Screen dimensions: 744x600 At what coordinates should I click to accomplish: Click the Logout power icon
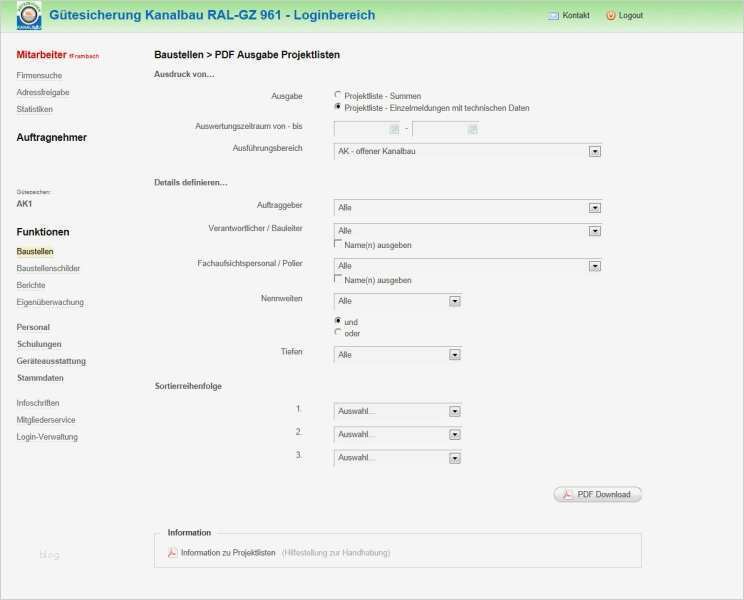611,16
